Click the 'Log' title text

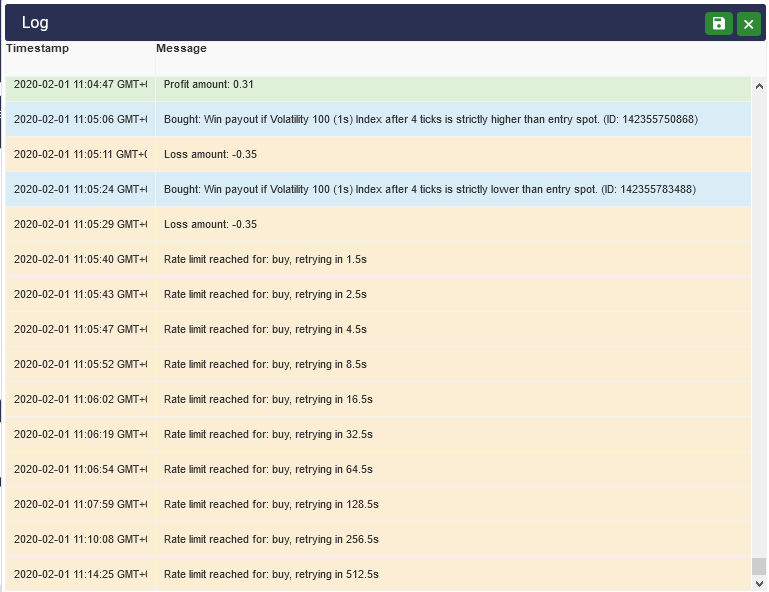35,23
